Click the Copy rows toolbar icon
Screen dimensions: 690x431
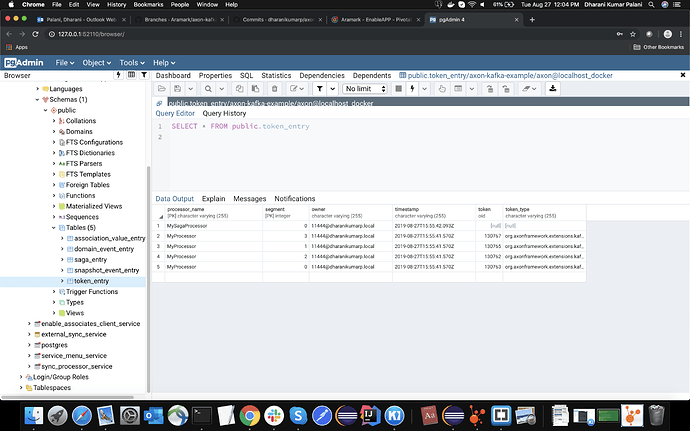tap(239, 89)
